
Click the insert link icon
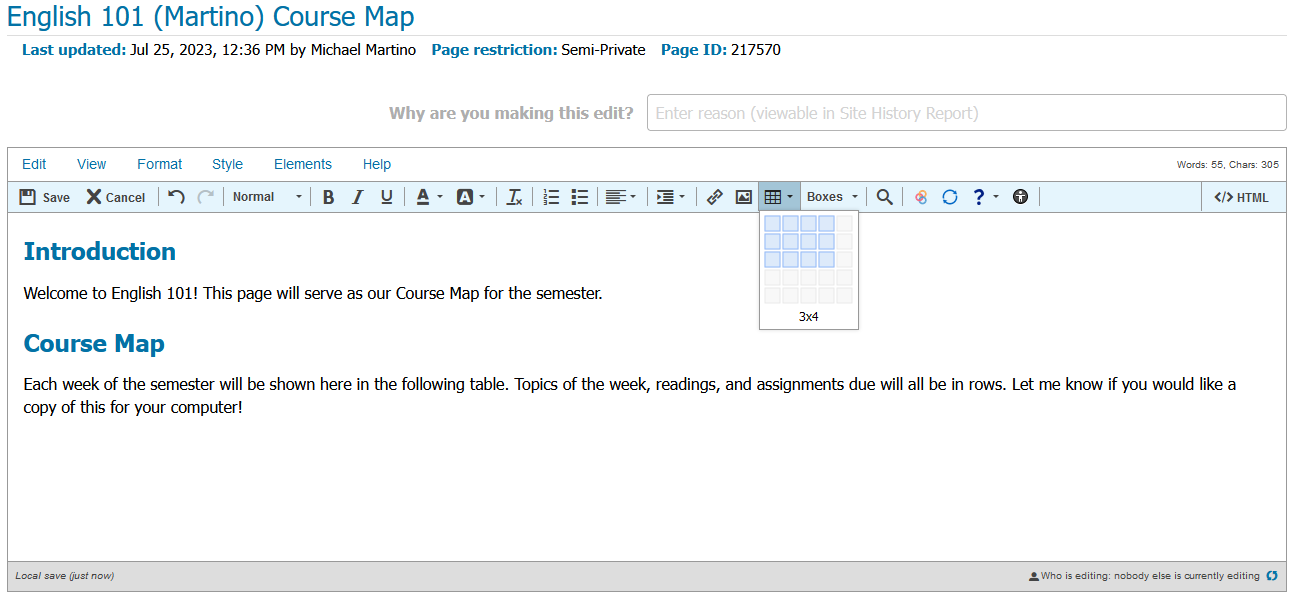pos(714,197)
